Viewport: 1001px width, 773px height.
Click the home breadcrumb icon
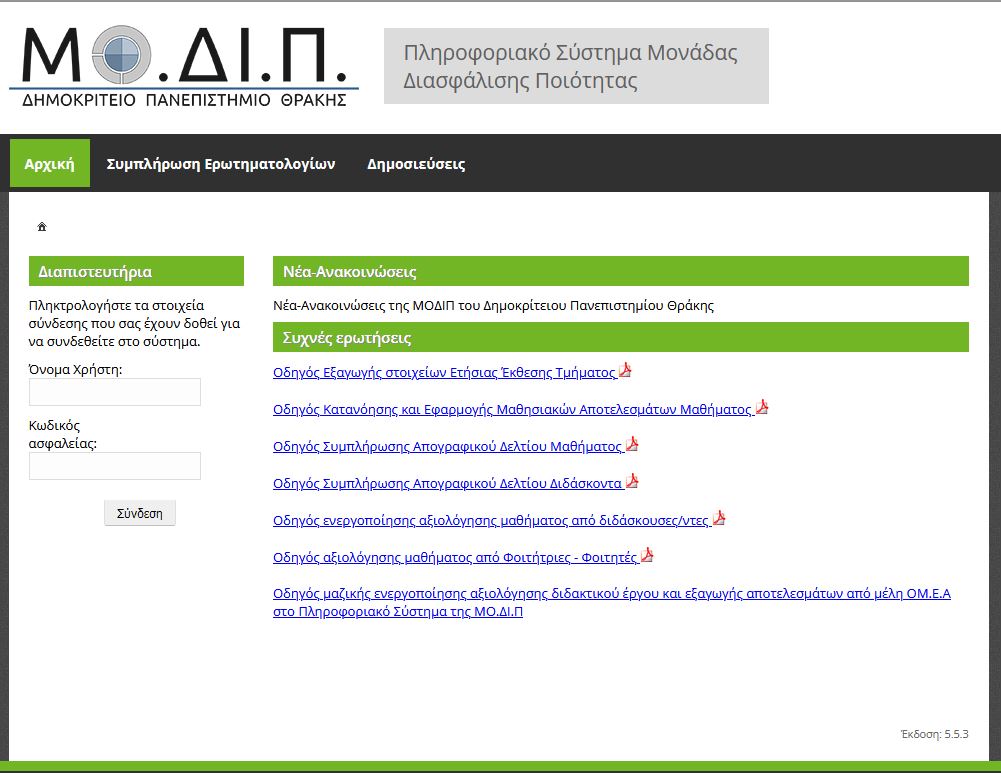[x=42, y=227]
